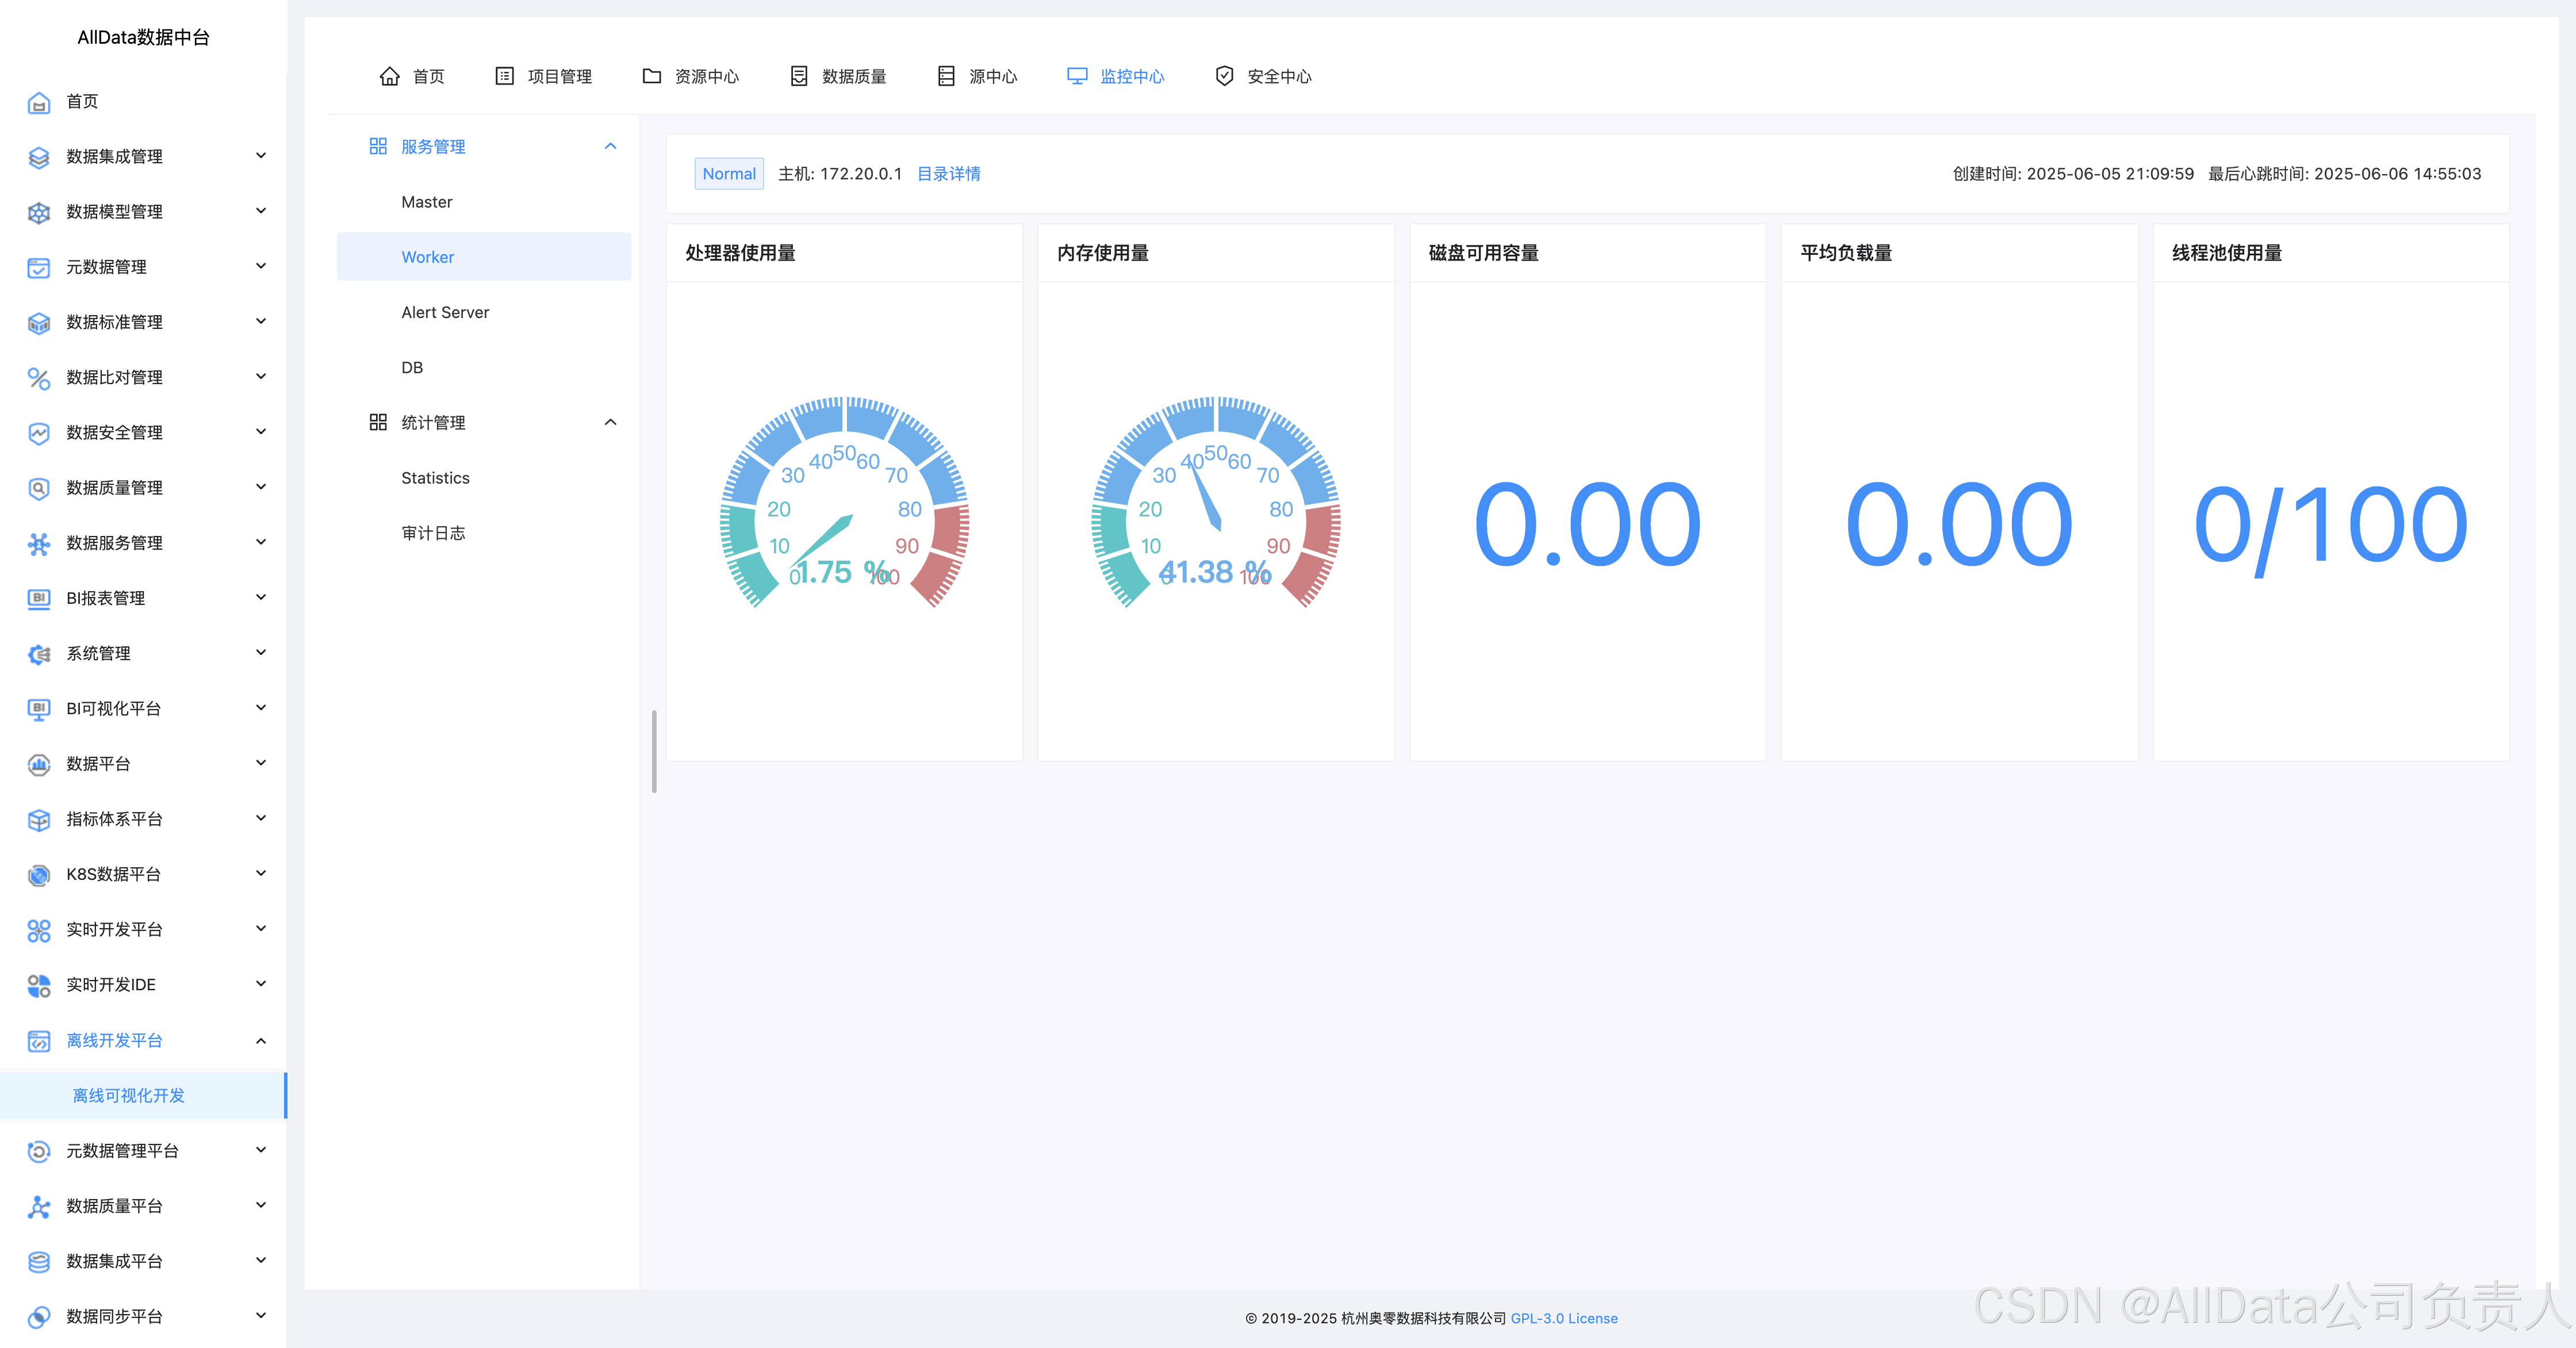This screenshot has width=2576, height=1348.
Task: Open the 首页 top navigation tab
Action: 412,76
